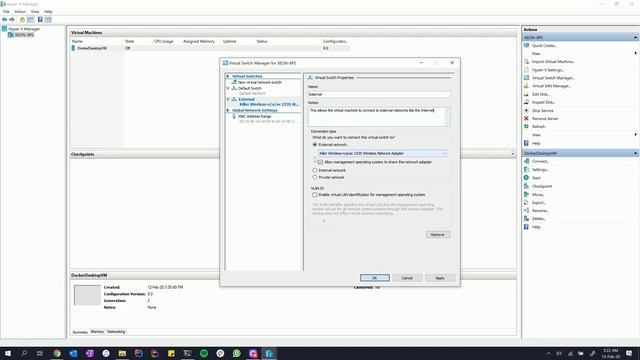The image size is (640, 360).
Task: Click the taskbar clock
Action: pyautogui.click(x=611, y=353)
